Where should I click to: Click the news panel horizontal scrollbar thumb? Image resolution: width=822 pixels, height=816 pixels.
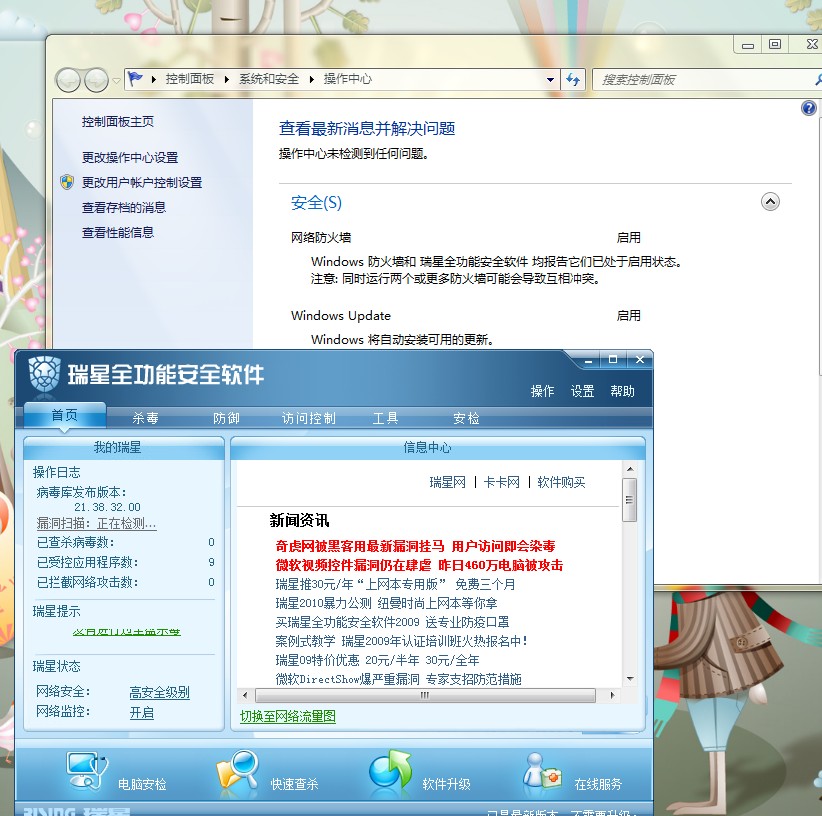pyautogui.click(x=425, y=695)
